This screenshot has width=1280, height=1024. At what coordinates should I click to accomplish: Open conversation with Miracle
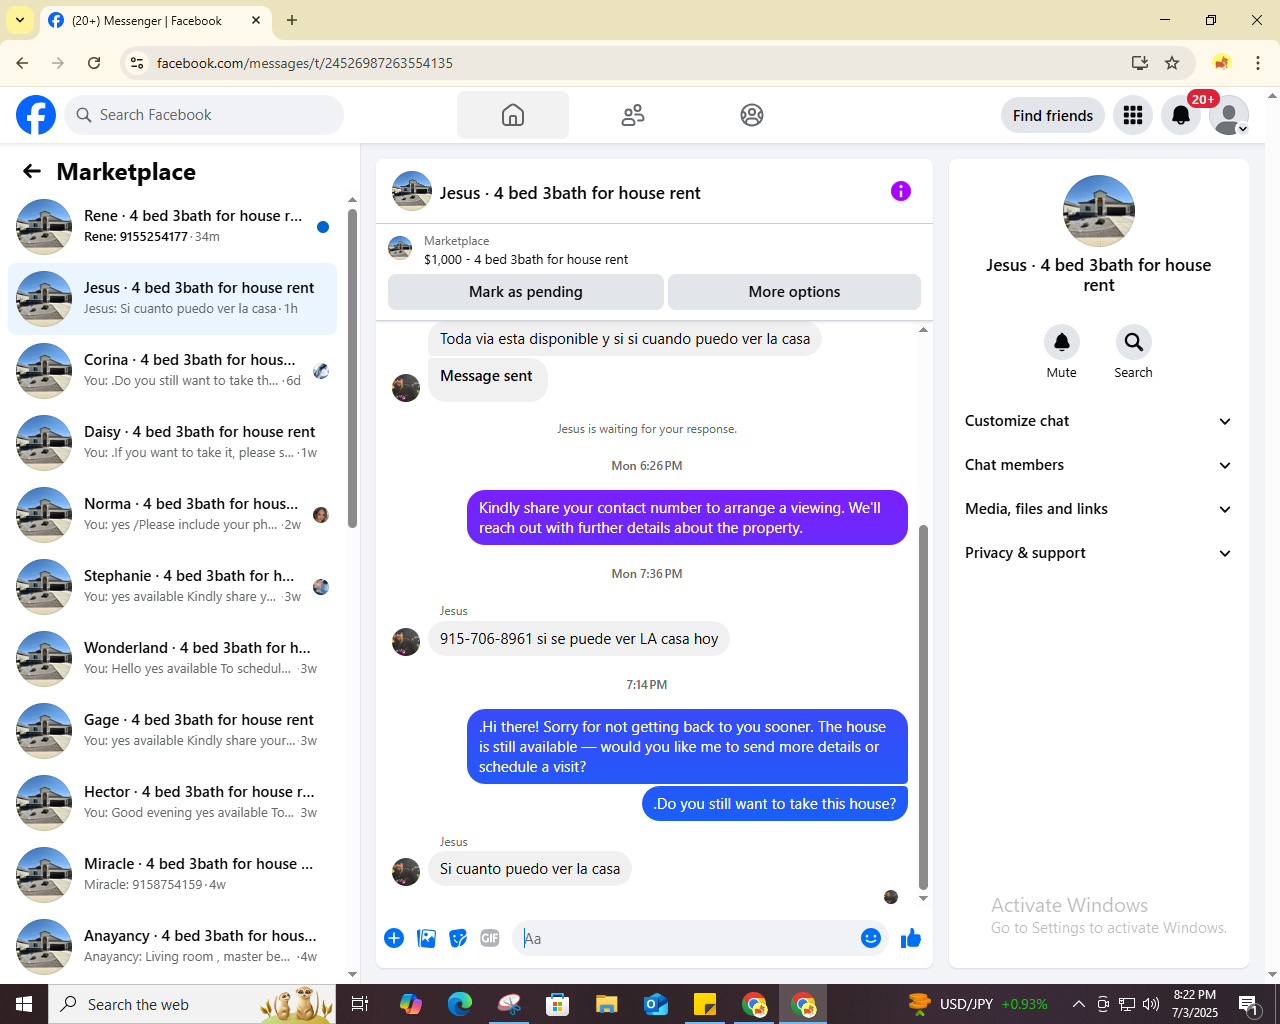pyautogui.click(x=172, y=875)
